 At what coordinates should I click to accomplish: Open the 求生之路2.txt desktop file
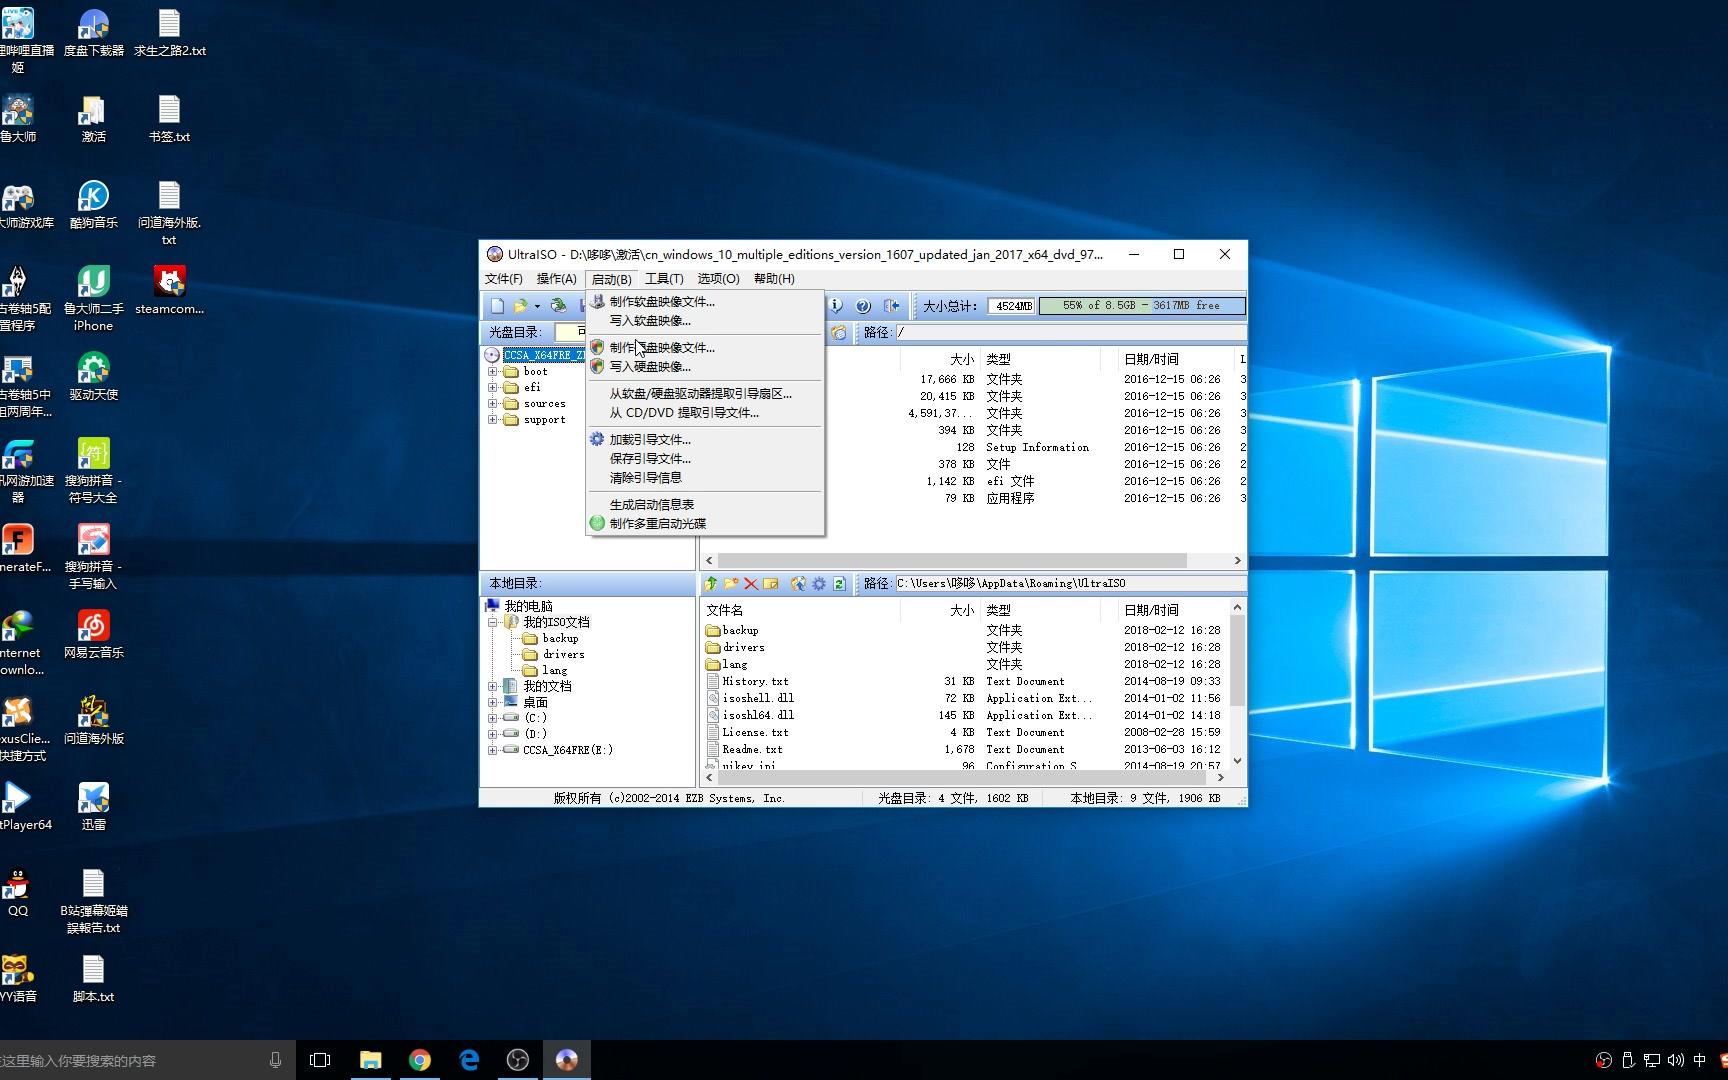tap(169, 34)
